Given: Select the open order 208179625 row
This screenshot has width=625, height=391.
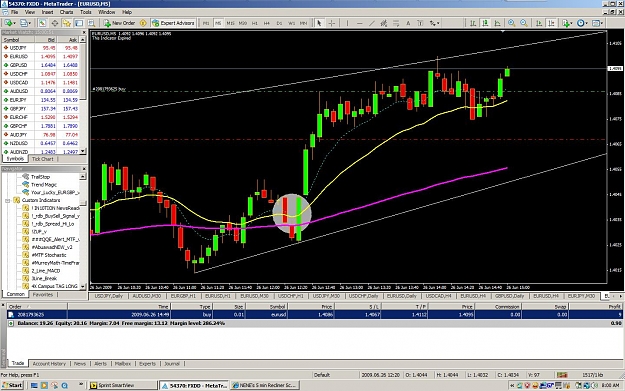Looking at the screenshot, I should (x=314, y=314).
